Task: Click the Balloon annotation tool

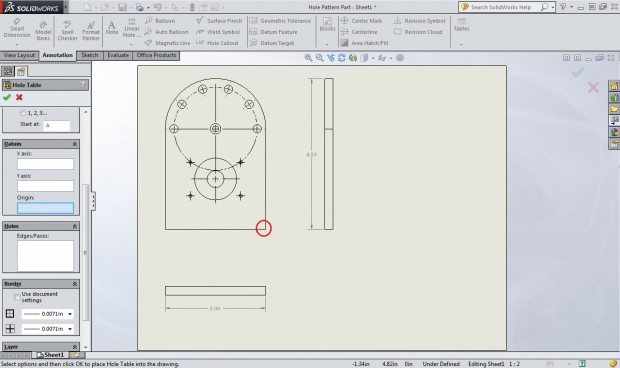Action: coord(160,21)
